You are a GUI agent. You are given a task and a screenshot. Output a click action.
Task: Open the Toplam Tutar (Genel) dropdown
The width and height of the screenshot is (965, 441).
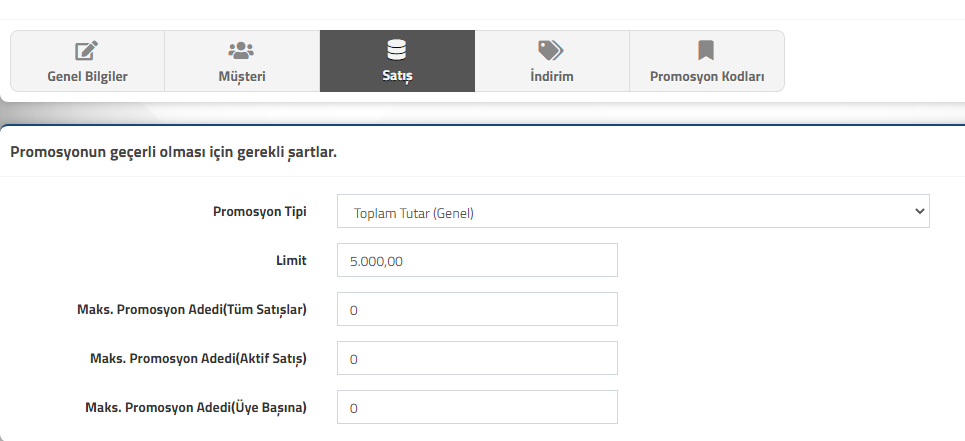point(633,211)
